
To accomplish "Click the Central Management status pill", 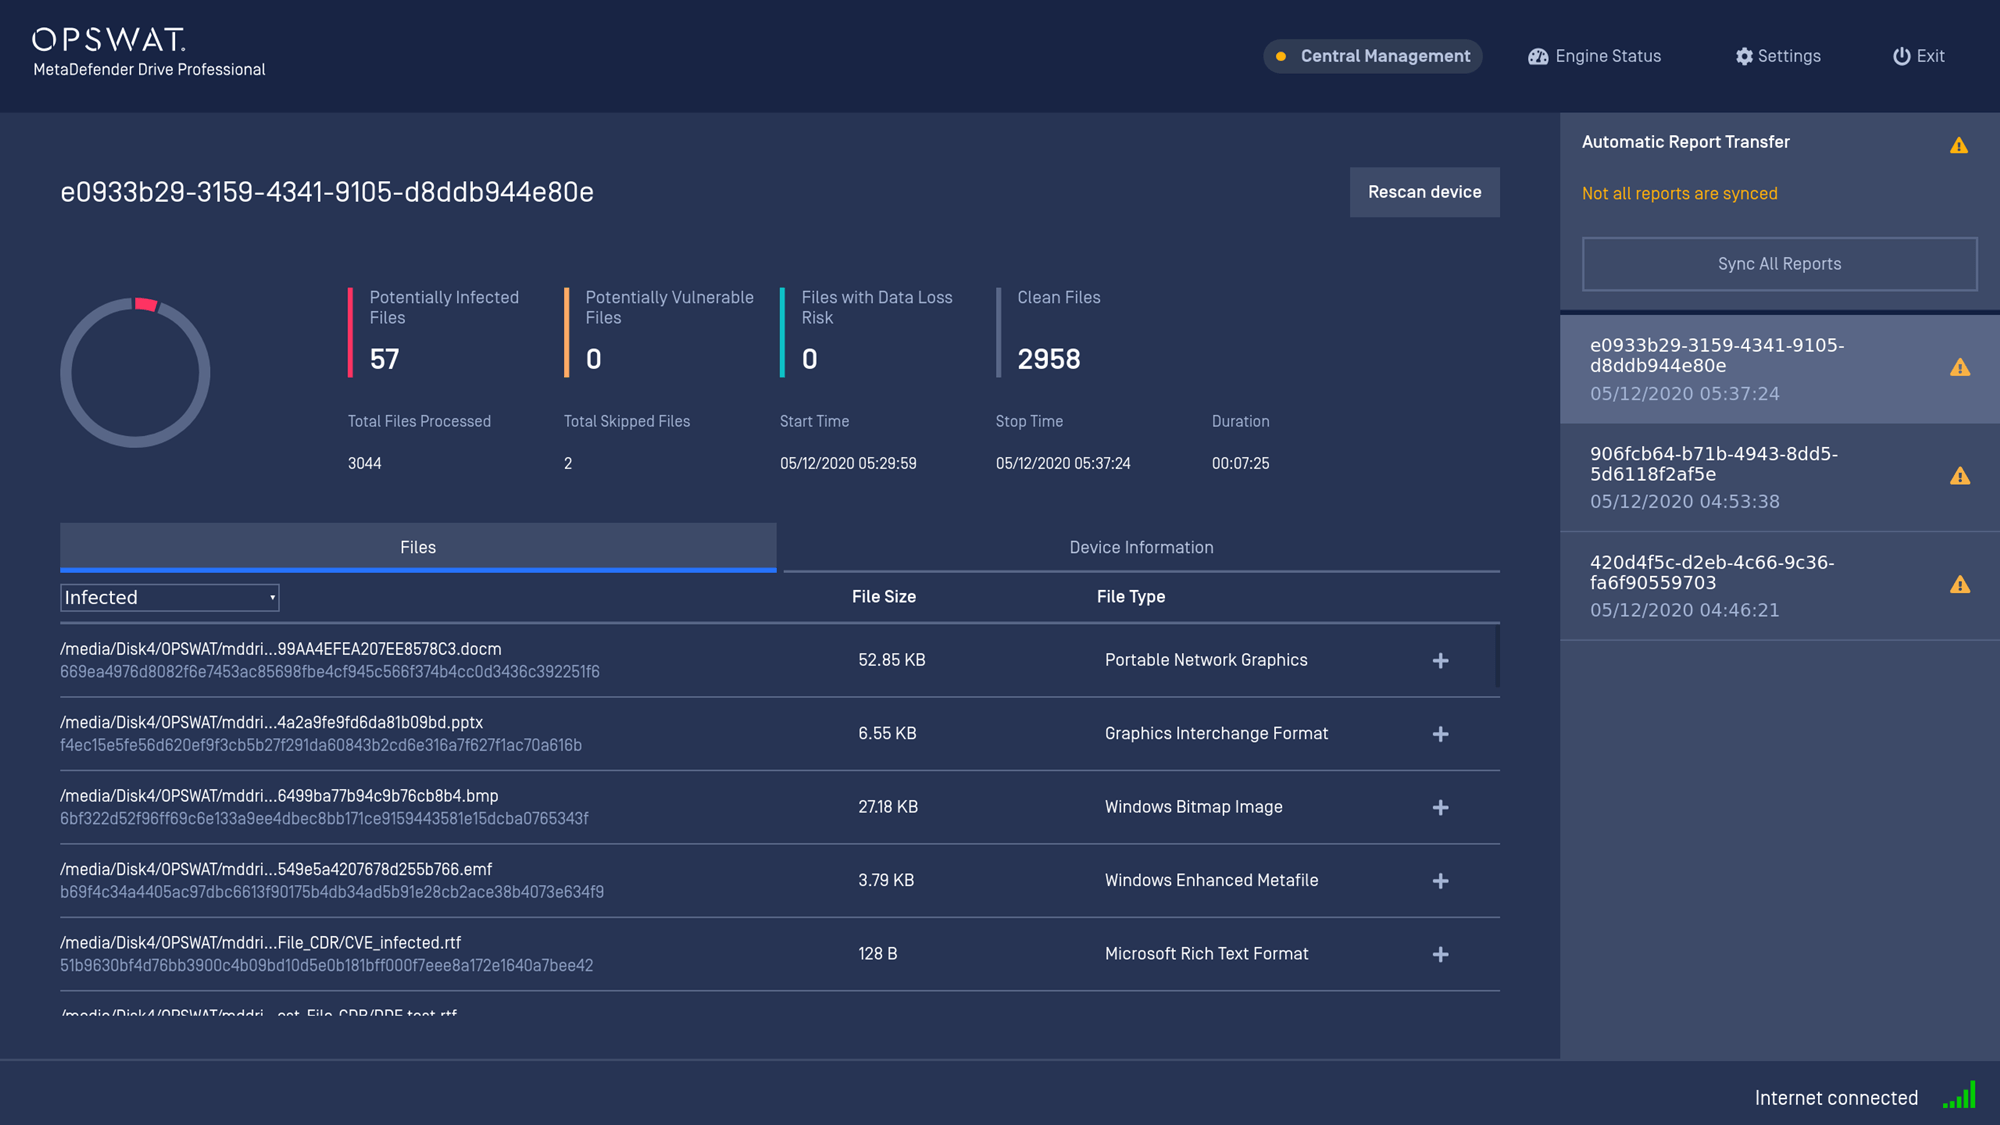I will 1372,57.
